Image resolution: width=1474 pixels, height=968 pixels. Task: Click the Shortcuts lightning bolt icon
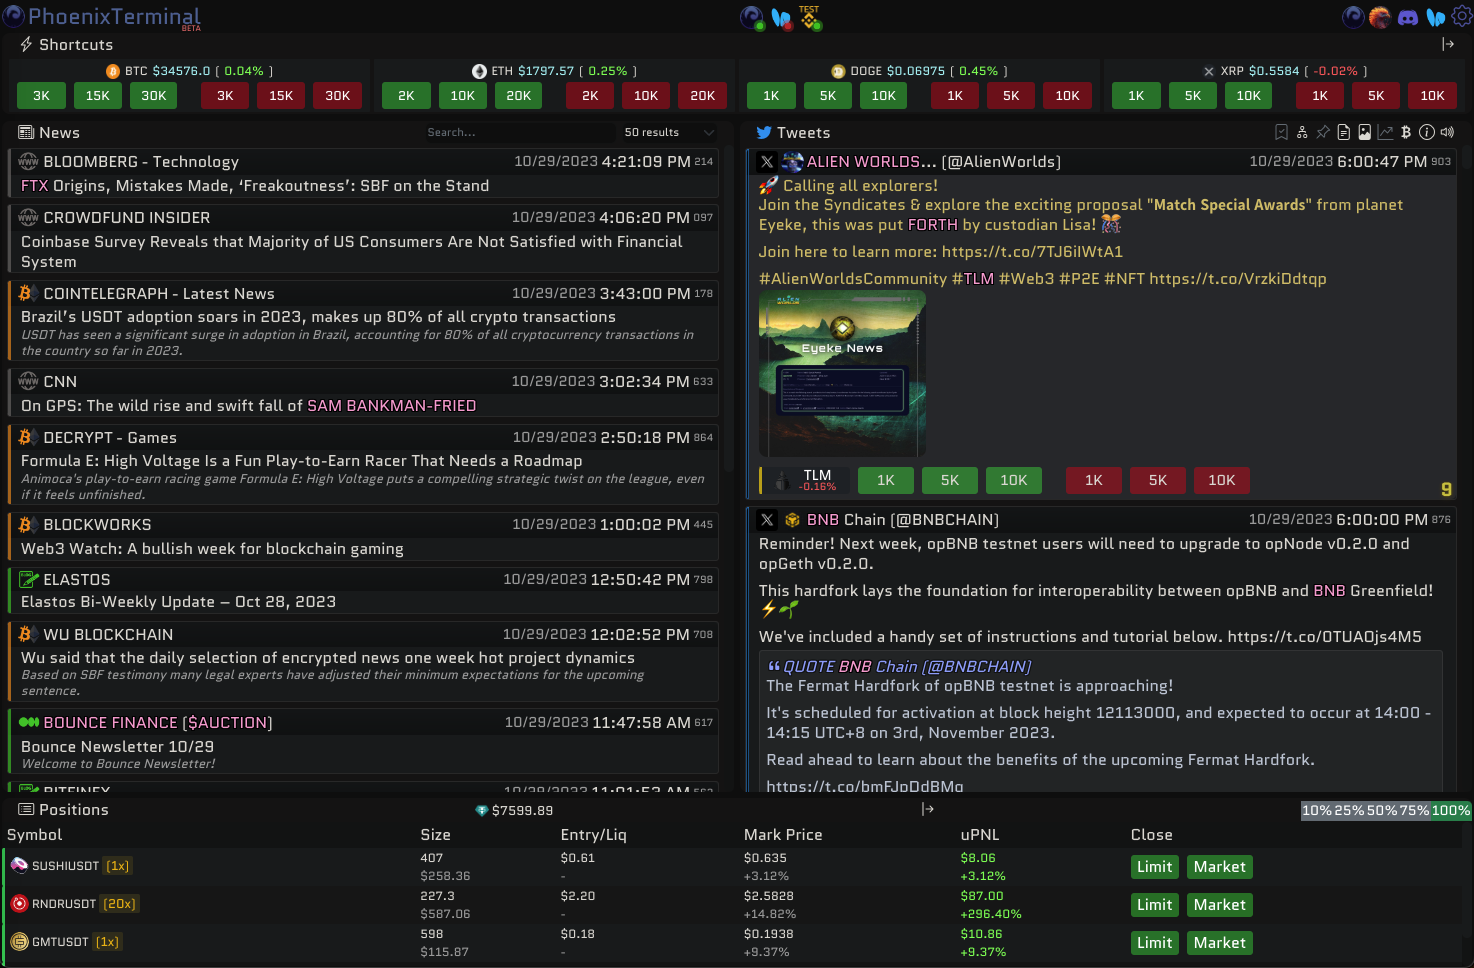pos(26,45)
